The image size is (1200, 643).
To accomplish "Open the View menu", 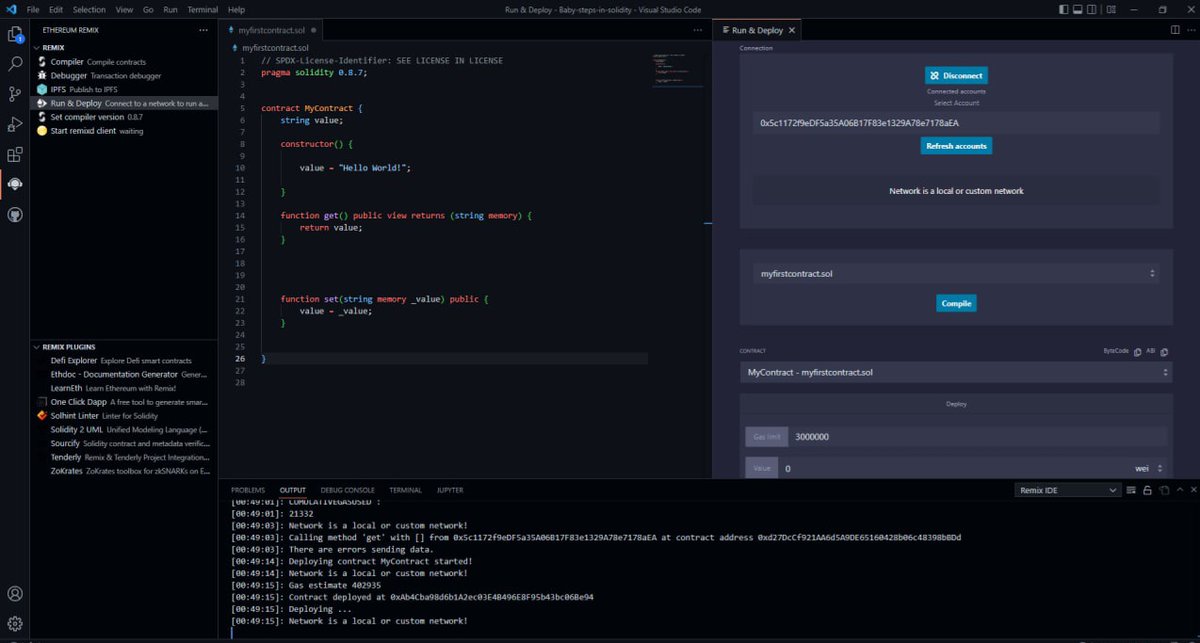I will point(124,9).
